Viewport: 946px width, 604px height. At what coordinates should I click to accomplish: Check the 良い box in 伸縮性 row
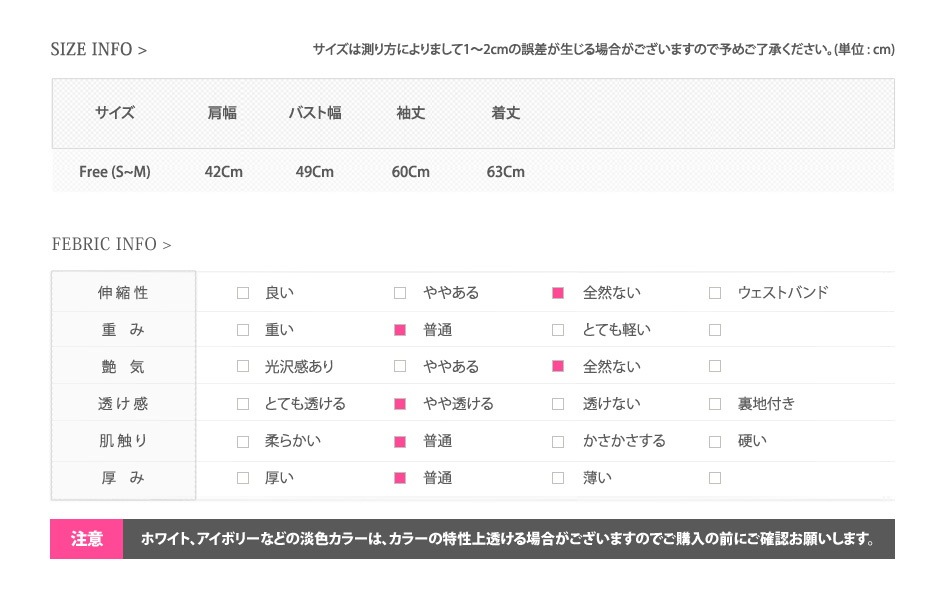pyautogui.click(x=243, y=293)
